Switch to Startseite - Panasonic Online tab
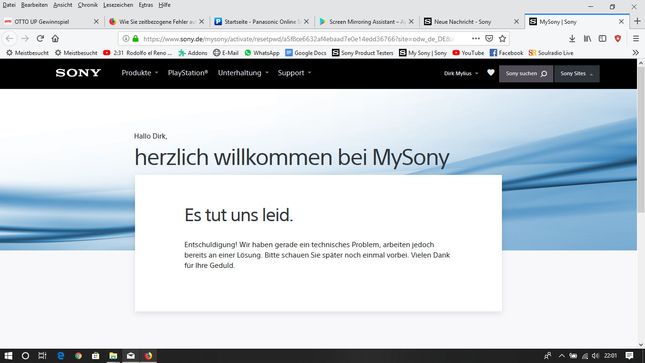645x363 pixels. coord(261,21)
